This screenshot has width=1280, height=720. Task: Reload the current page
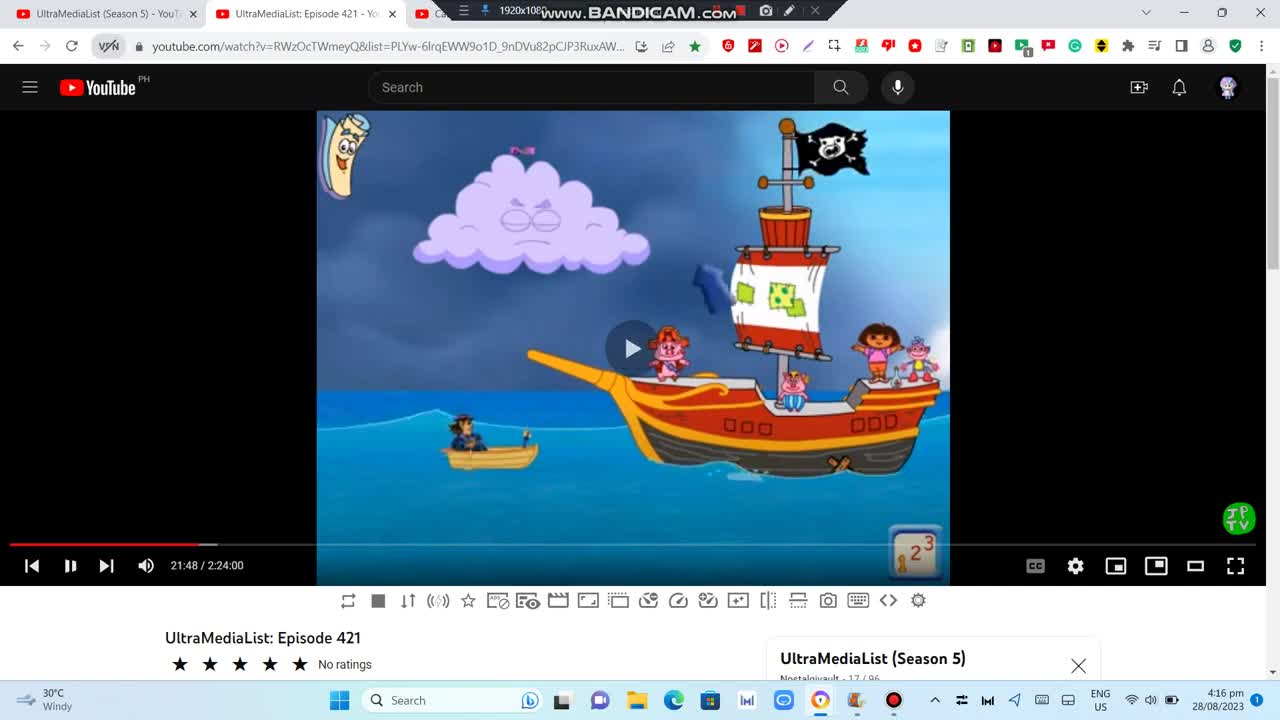pos(72,46)
